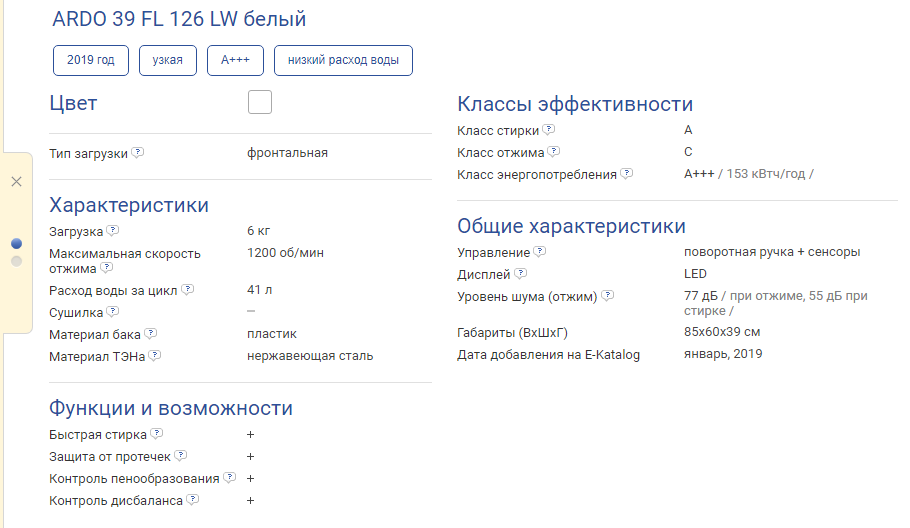Open help tooltip for Загрузка

[x=113, y=230]
